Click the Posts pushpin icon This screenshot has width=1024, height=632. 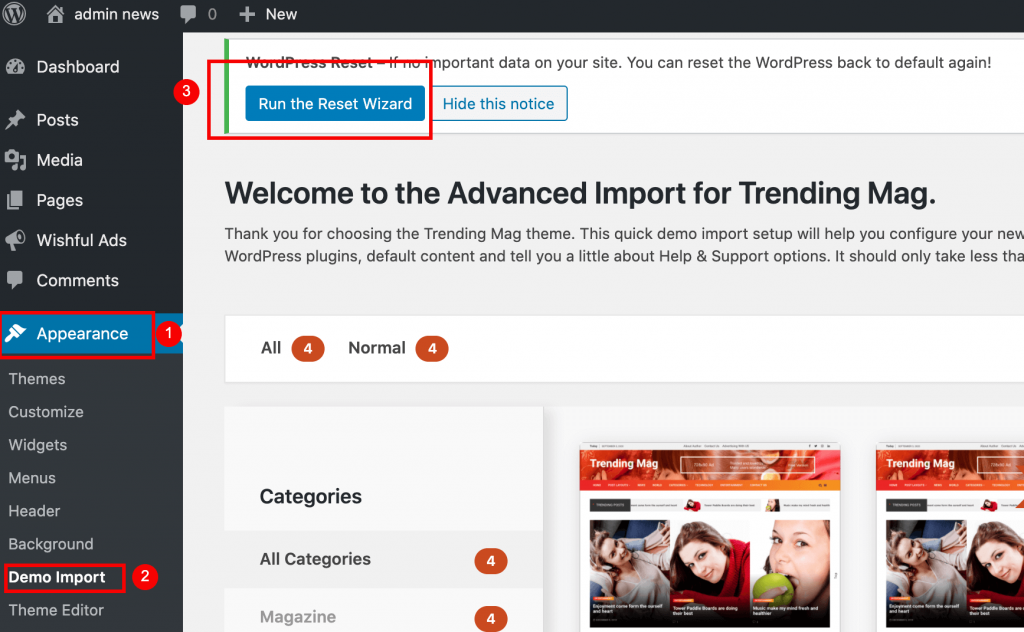click(16, 119)
